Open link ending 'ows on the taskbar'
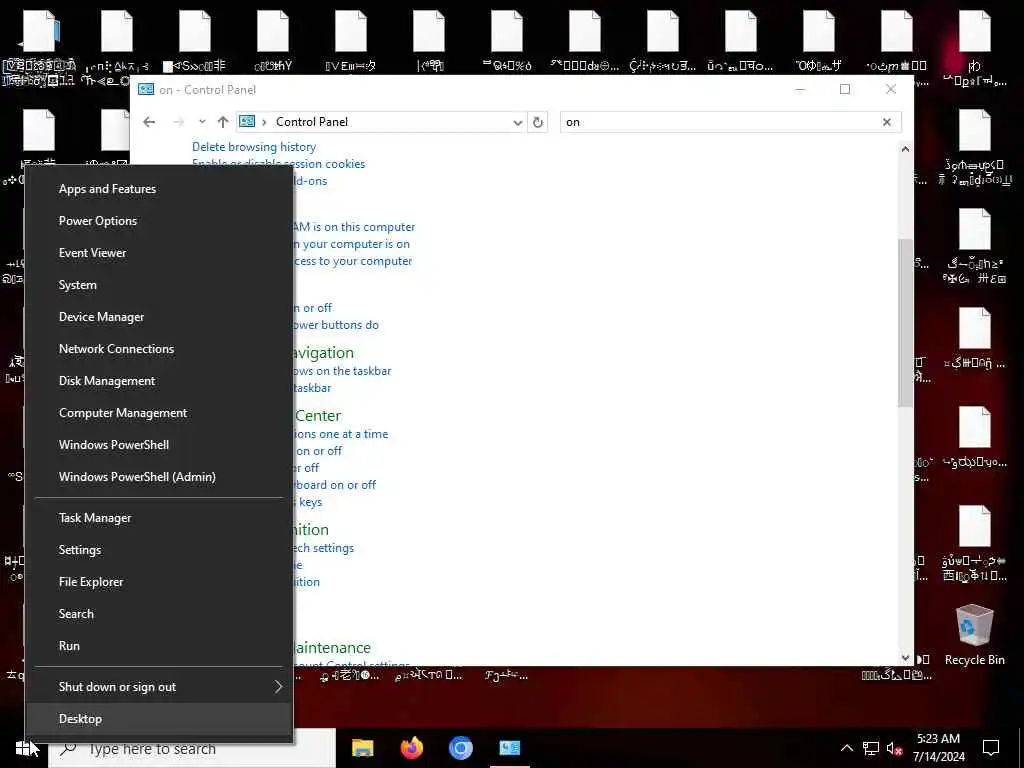Image resolution: width=1024 pixels, height=768 pixels. 342,370
